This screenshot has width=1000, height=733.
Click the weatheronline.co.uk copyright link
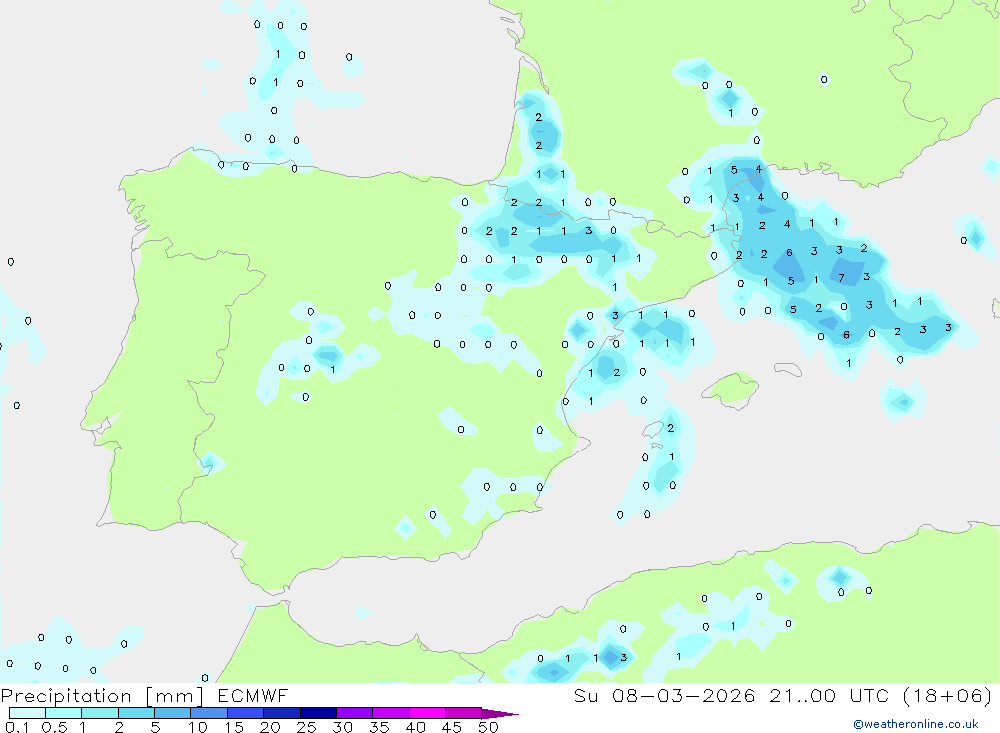point(916,724)
